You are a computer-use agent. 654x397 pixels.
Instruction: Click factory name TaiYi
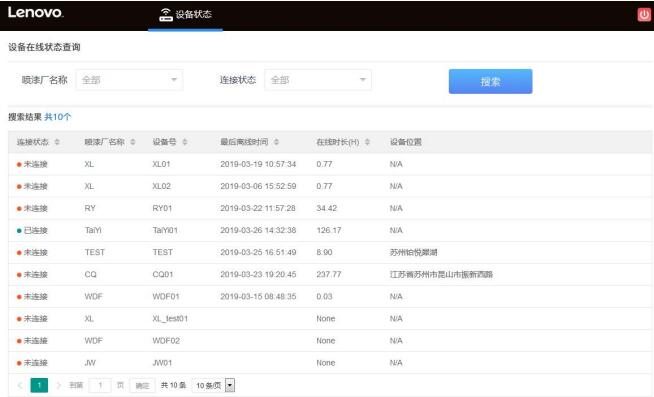tap(93, 230)
